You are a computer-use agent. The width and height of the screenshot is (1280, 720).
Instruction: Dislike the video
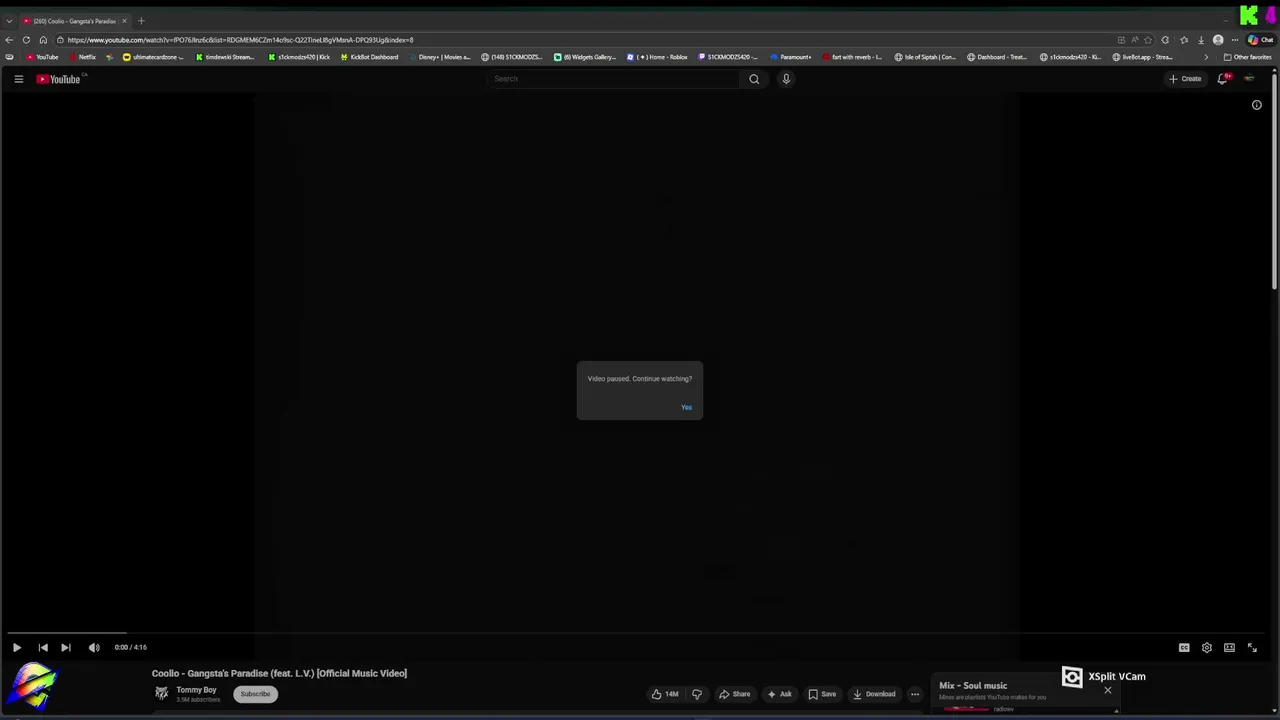point(697,694)
